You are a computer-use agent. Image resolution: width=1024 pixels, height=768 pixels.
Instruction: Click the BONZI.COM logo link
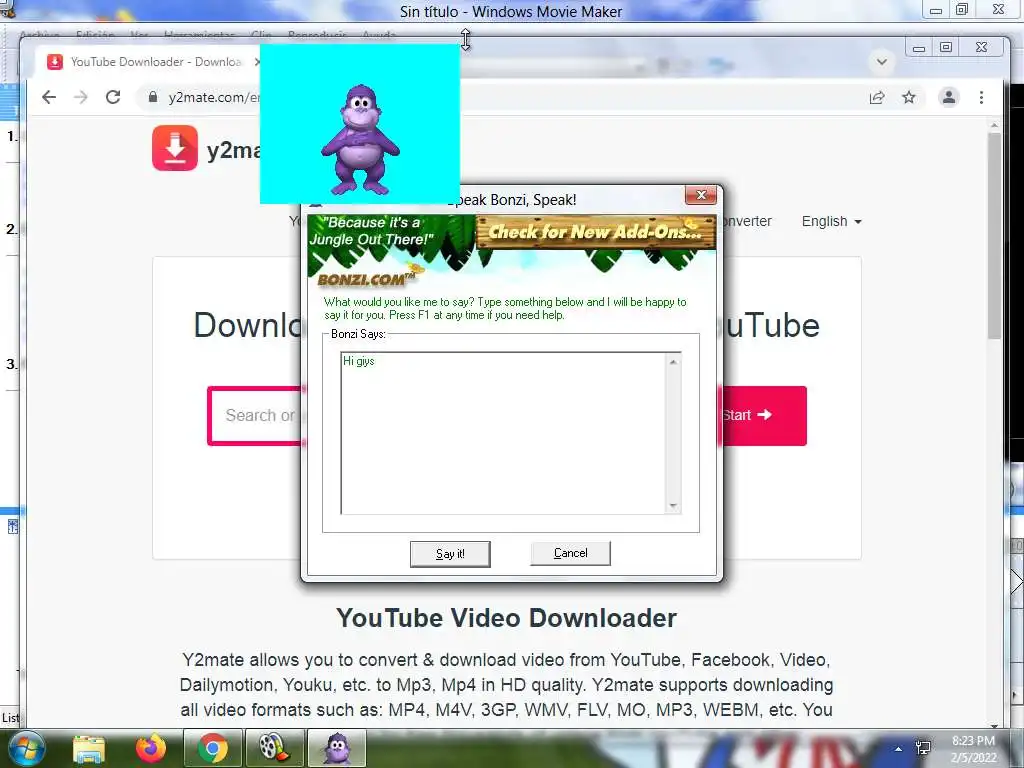(366, 280)
